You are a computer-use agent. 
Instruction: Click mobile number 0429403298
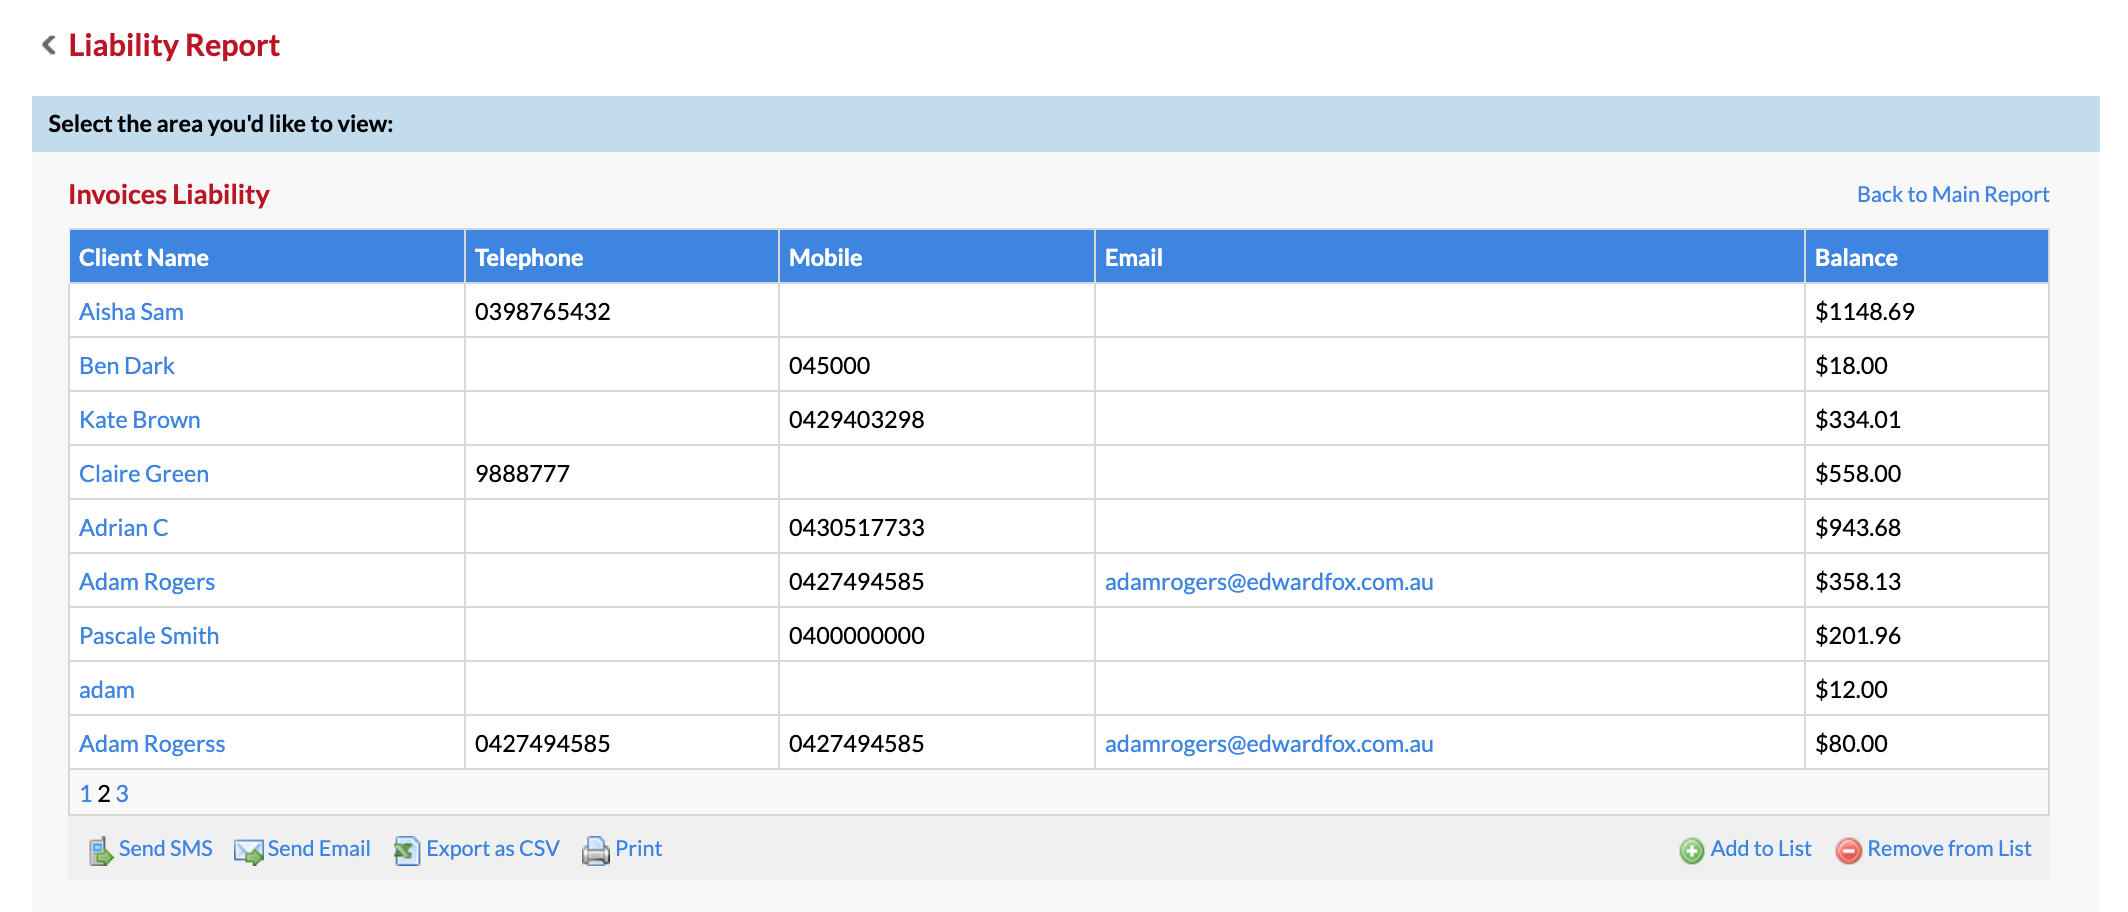(x=857, y=420)
